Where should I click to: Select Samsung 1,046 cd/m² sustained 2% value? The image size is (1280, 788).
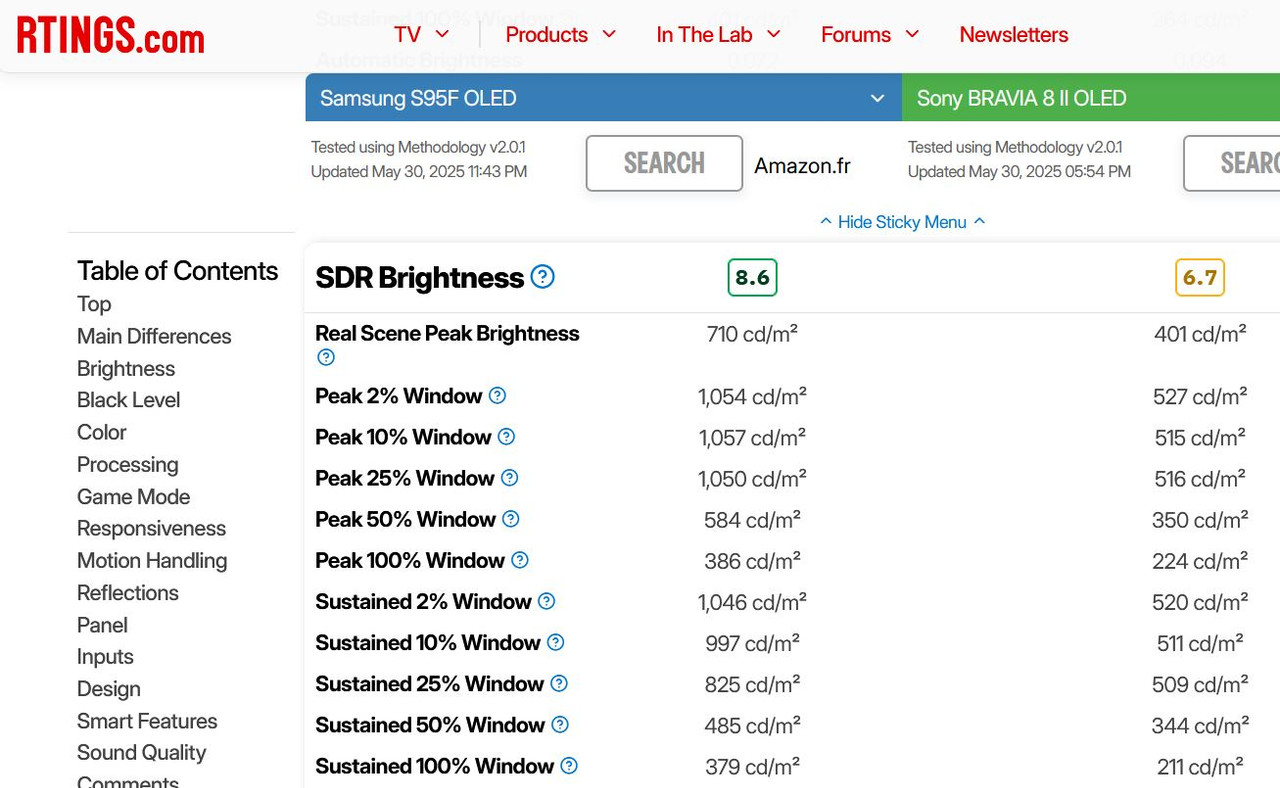coord(752,602)
